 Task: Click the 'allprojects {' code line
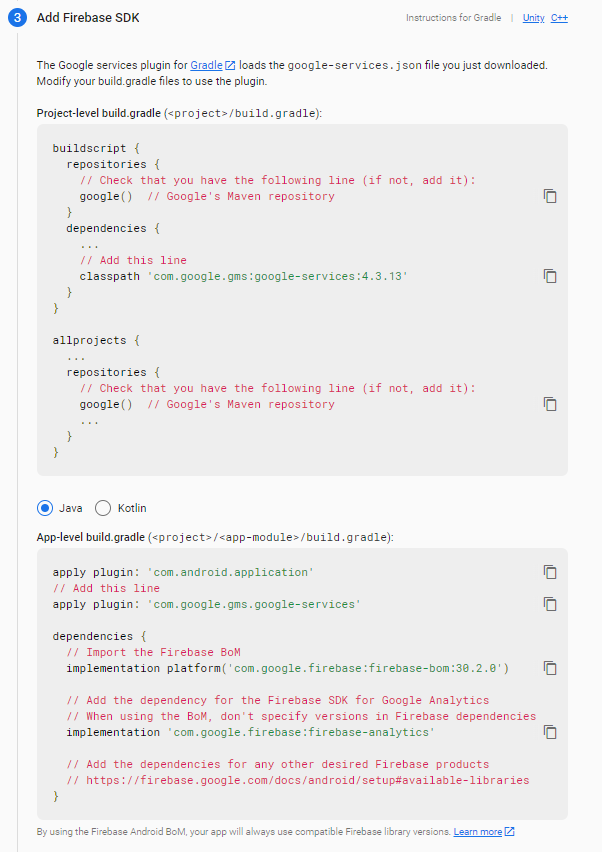(96, 340)
